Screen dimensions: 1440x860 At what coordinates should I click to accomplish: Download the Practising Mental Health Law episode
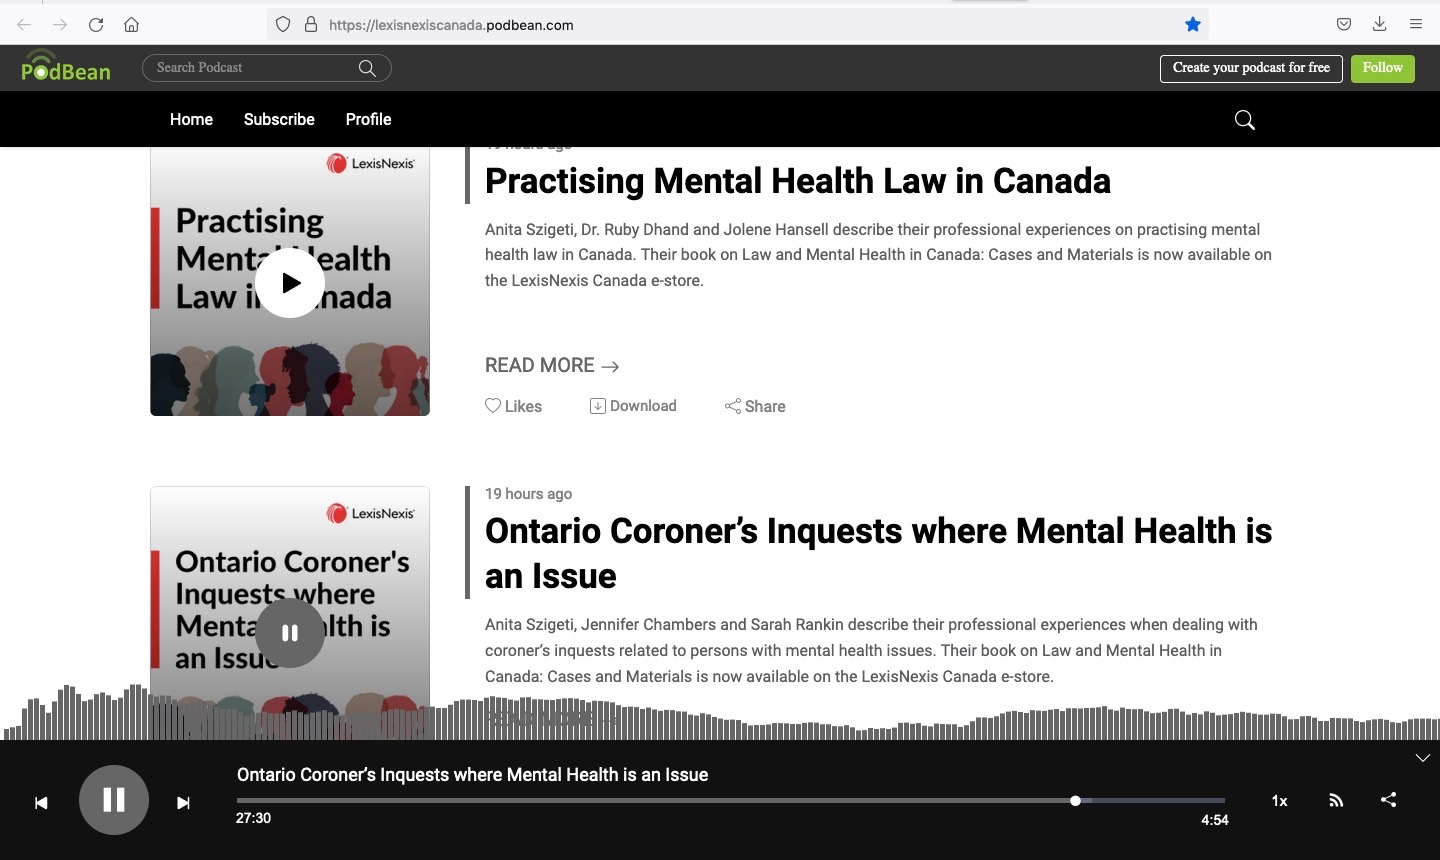633,406
